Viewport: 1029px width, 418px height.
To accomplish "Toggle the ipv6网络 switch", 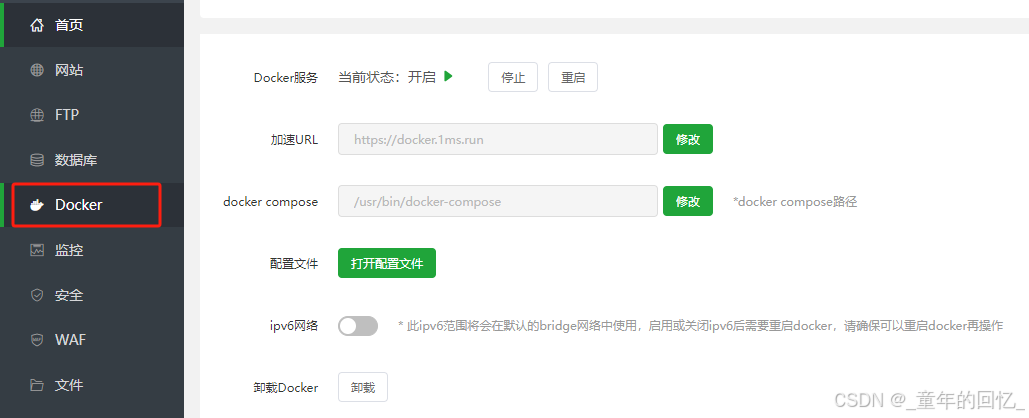I will (358, 325).
